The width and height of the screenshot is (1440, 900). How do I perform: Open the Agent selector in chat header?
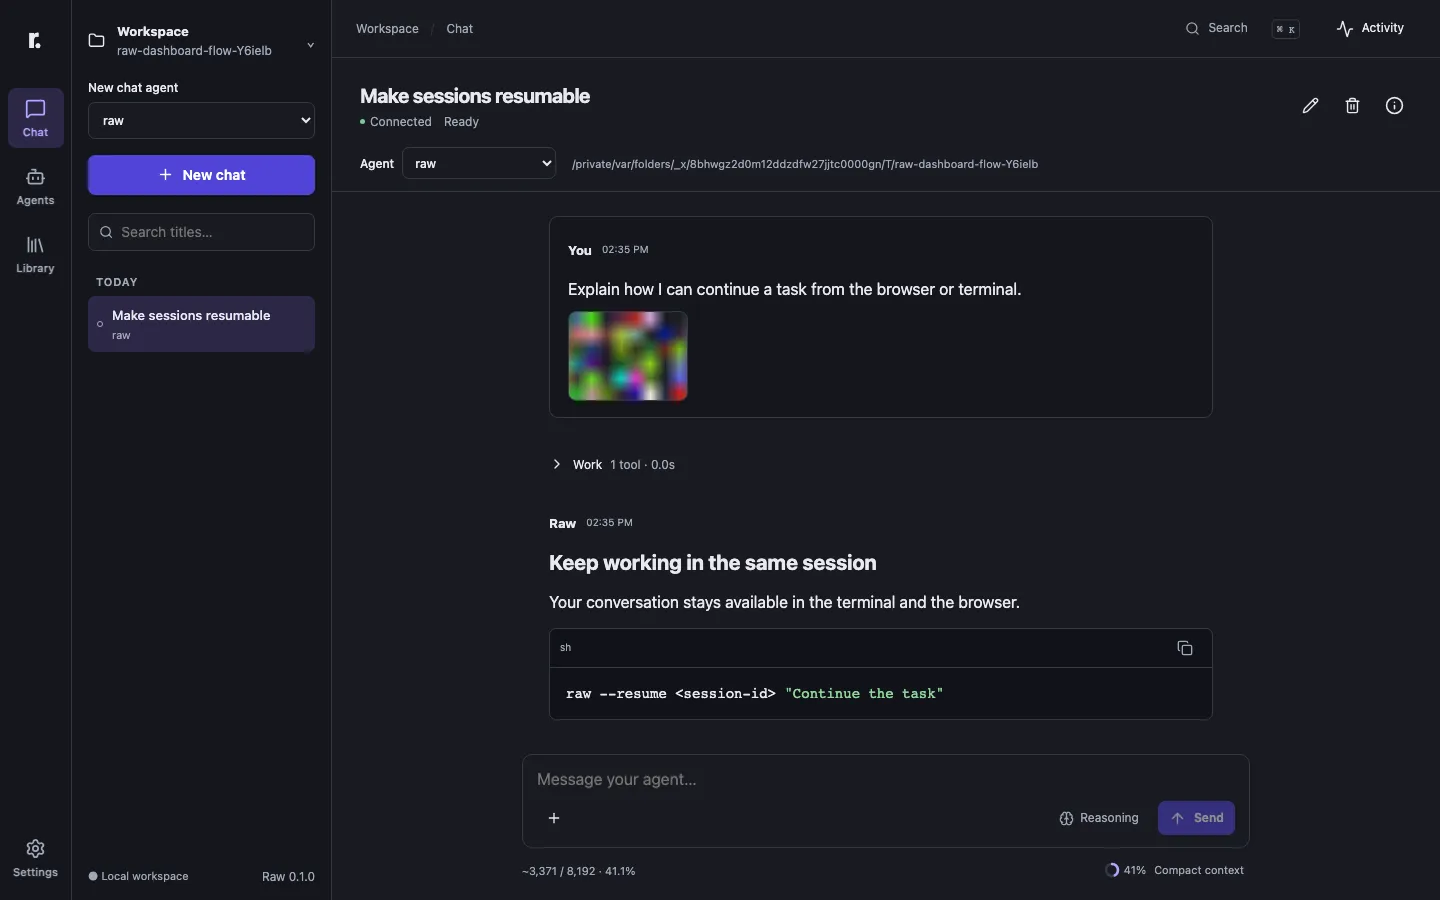pos(479,164)
